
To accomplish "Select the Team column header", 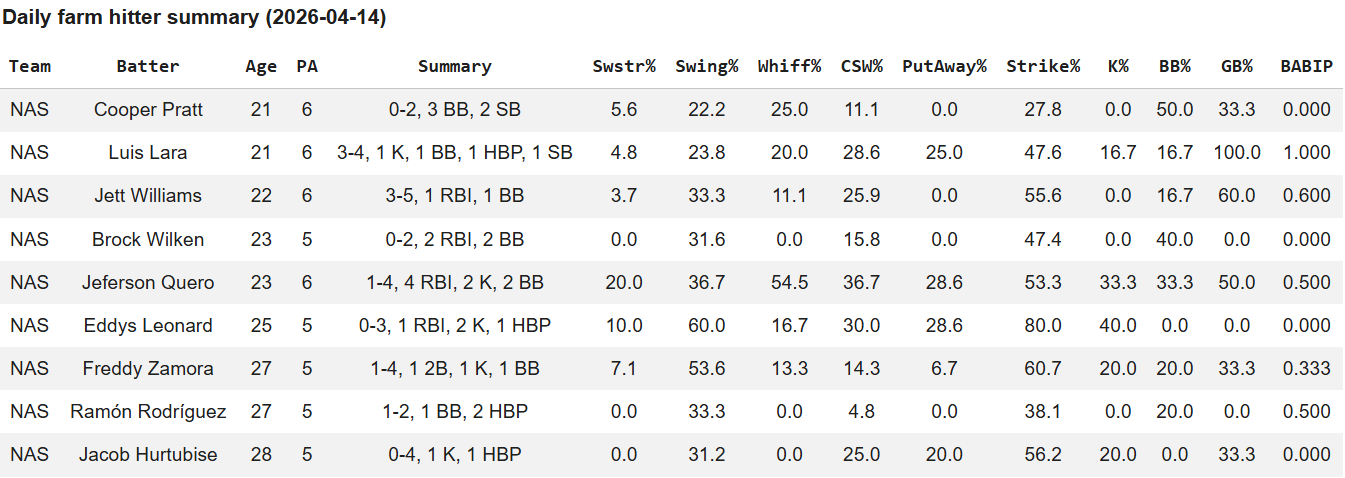I will (x=30, y=67).
